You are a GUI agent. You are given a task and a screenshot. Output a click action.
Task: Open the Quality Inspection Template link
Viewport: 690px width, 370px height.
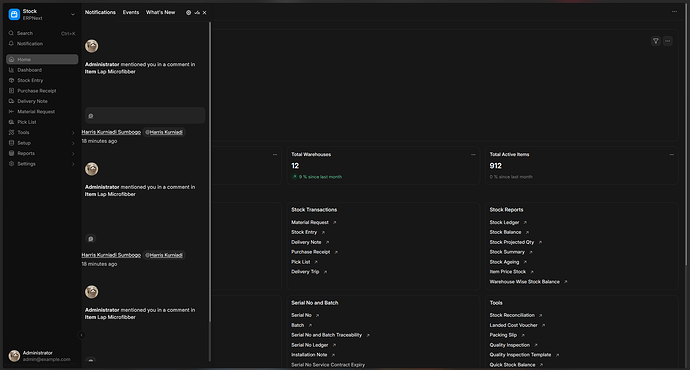[520, 355]
